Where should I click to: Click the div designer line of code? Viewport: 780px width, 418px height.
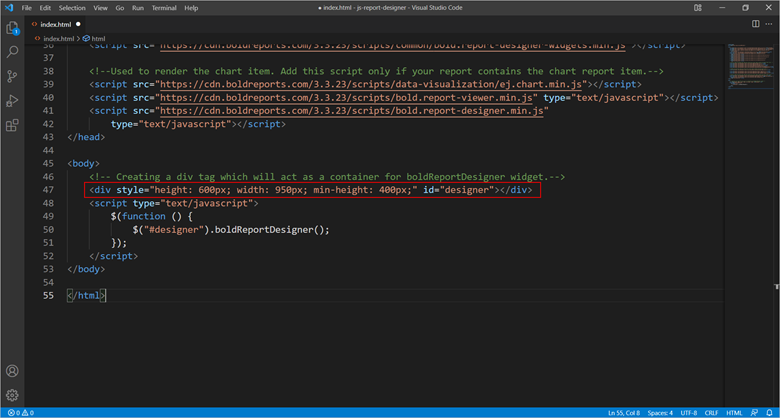pos(311,190)
